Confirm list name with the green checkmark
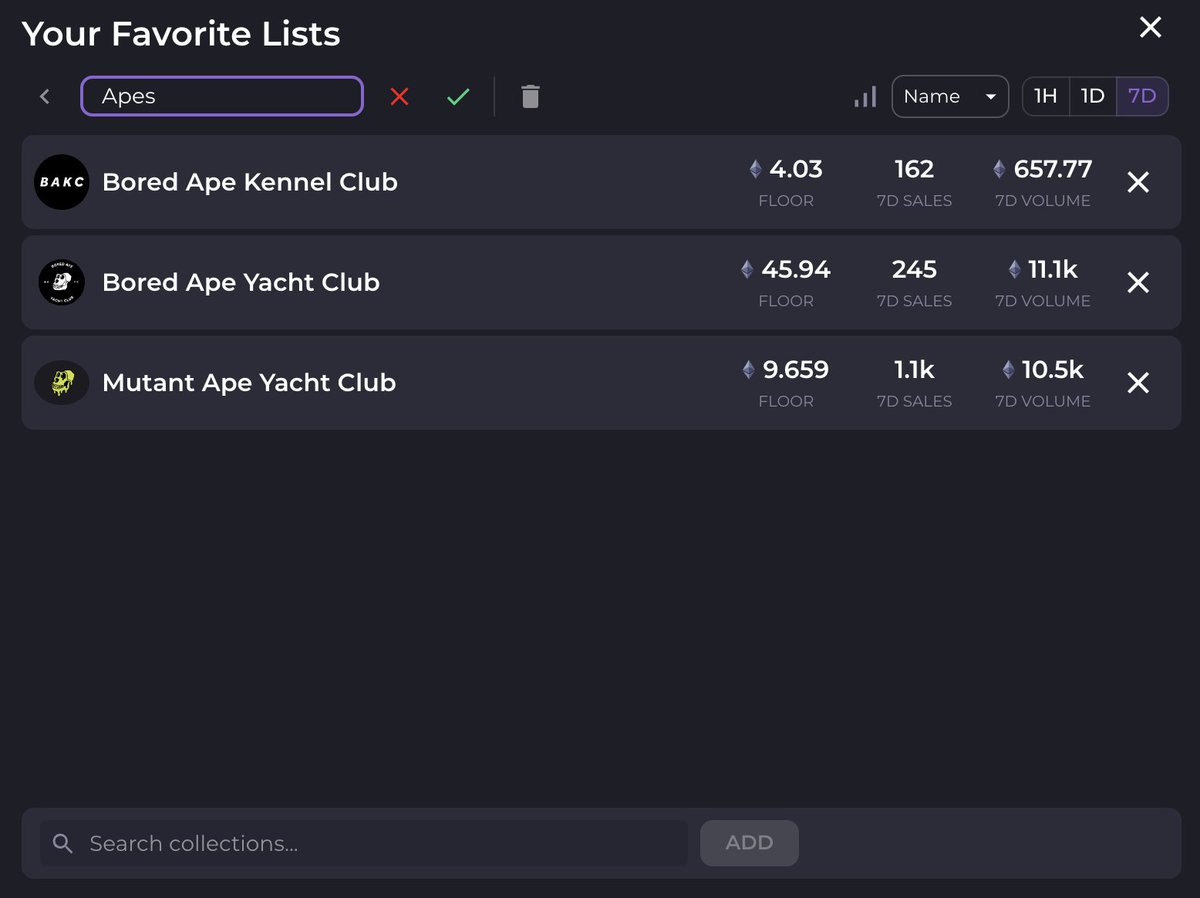Screen dimensions: 1200x898 point(458,96)
